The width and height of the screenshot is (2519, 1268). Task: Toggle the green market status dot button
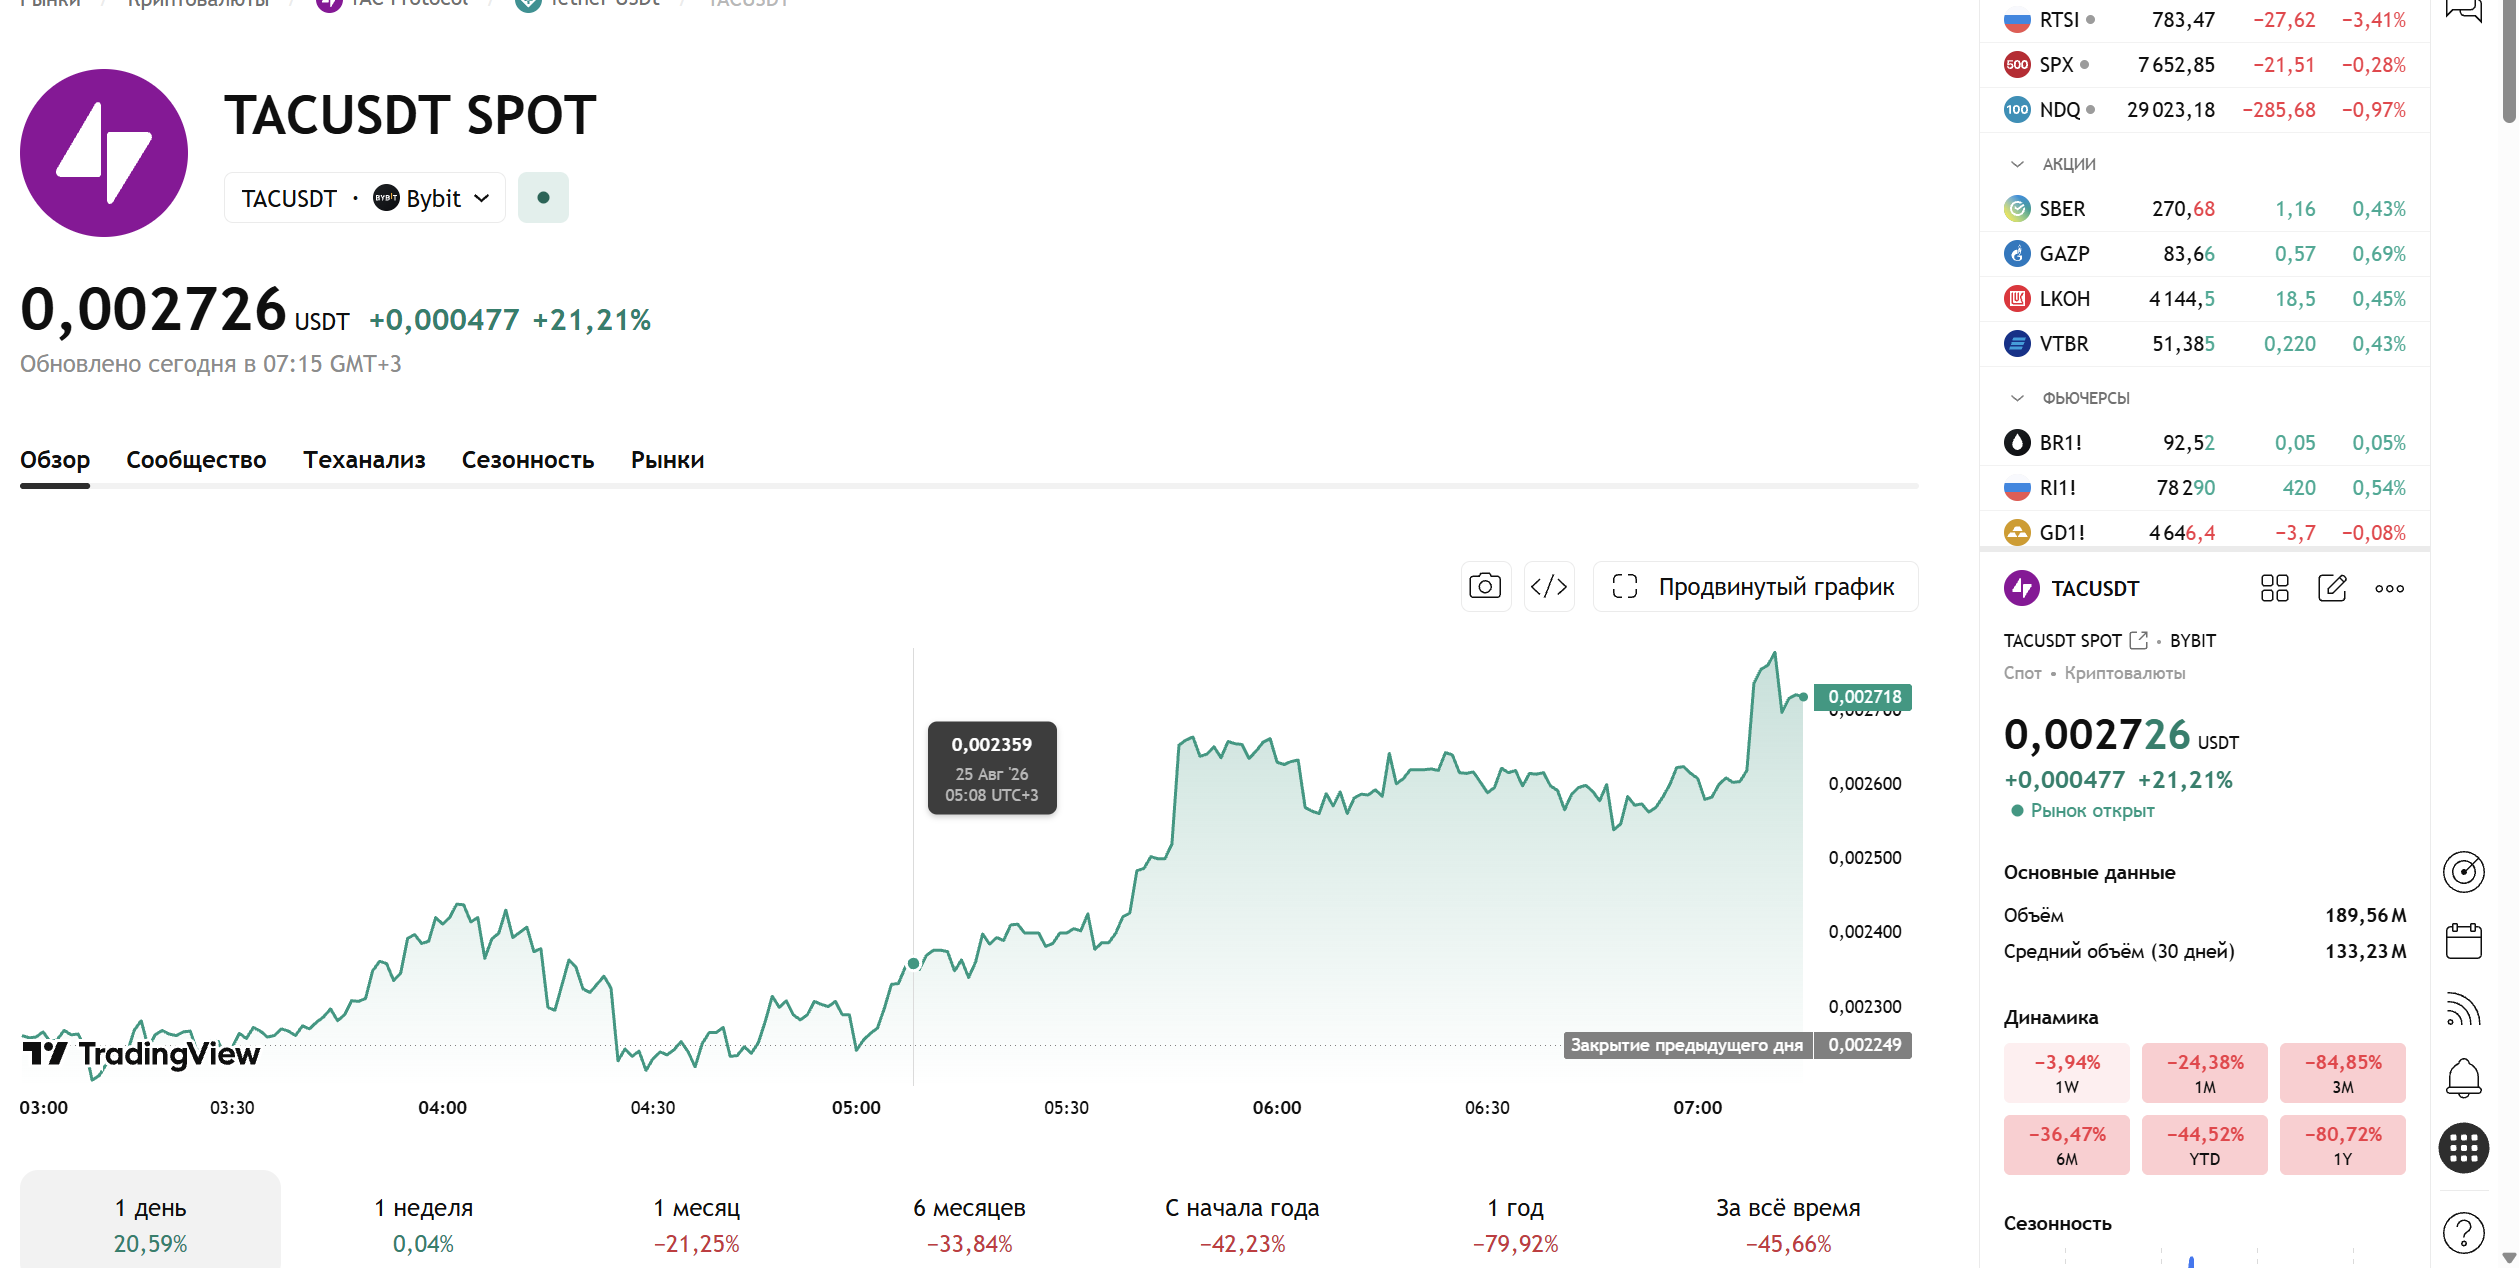(543, 198)
